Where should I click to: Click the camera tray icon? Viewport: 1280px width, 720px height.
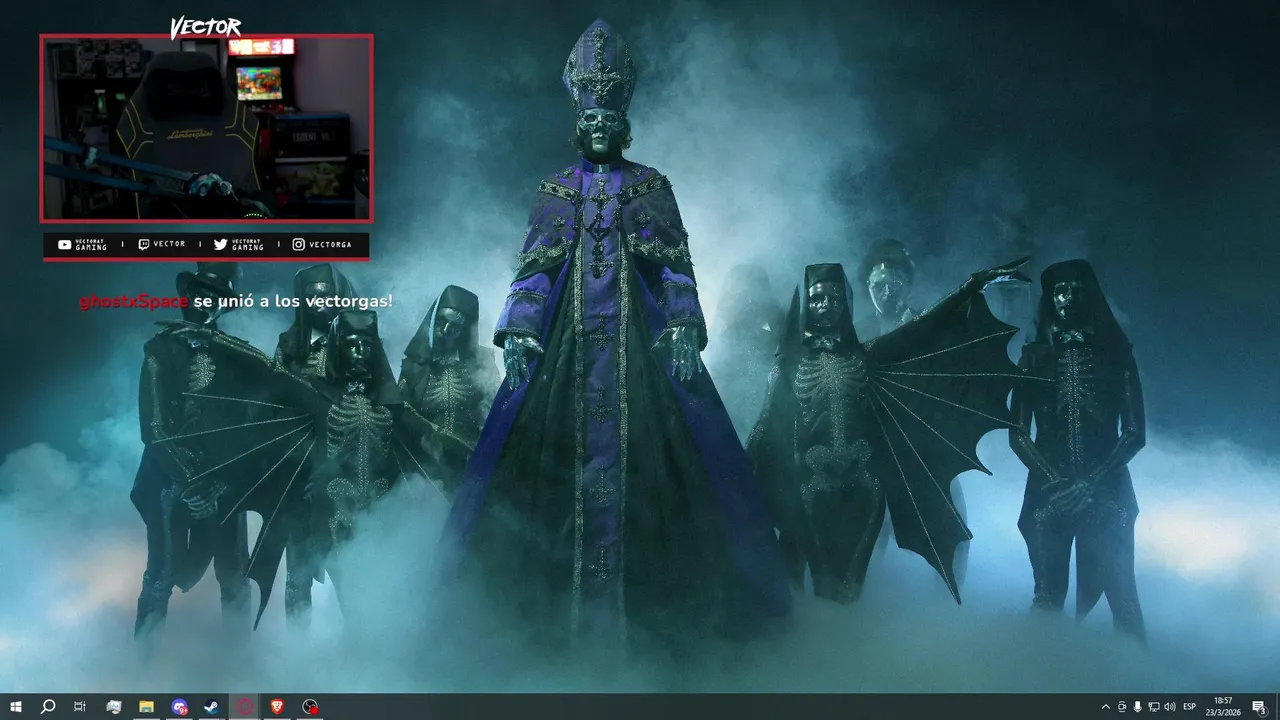point(1122,707)
